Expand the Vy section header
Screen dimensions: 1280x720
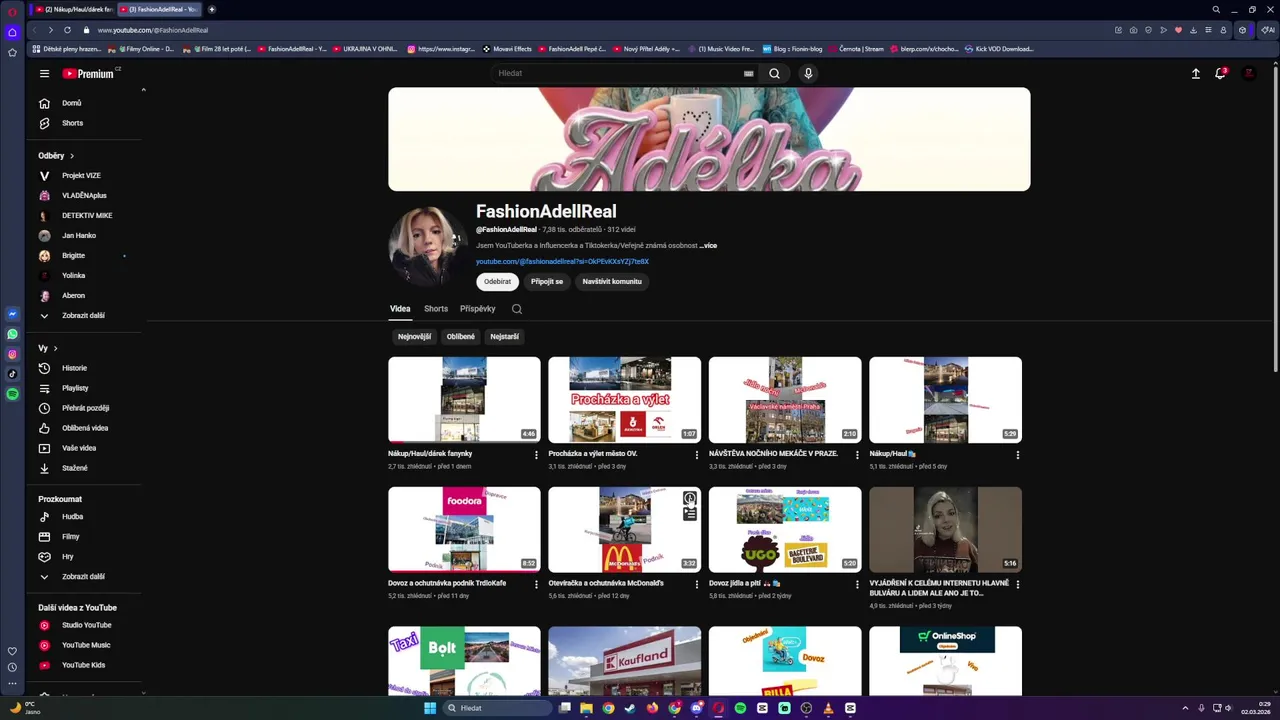48,348
